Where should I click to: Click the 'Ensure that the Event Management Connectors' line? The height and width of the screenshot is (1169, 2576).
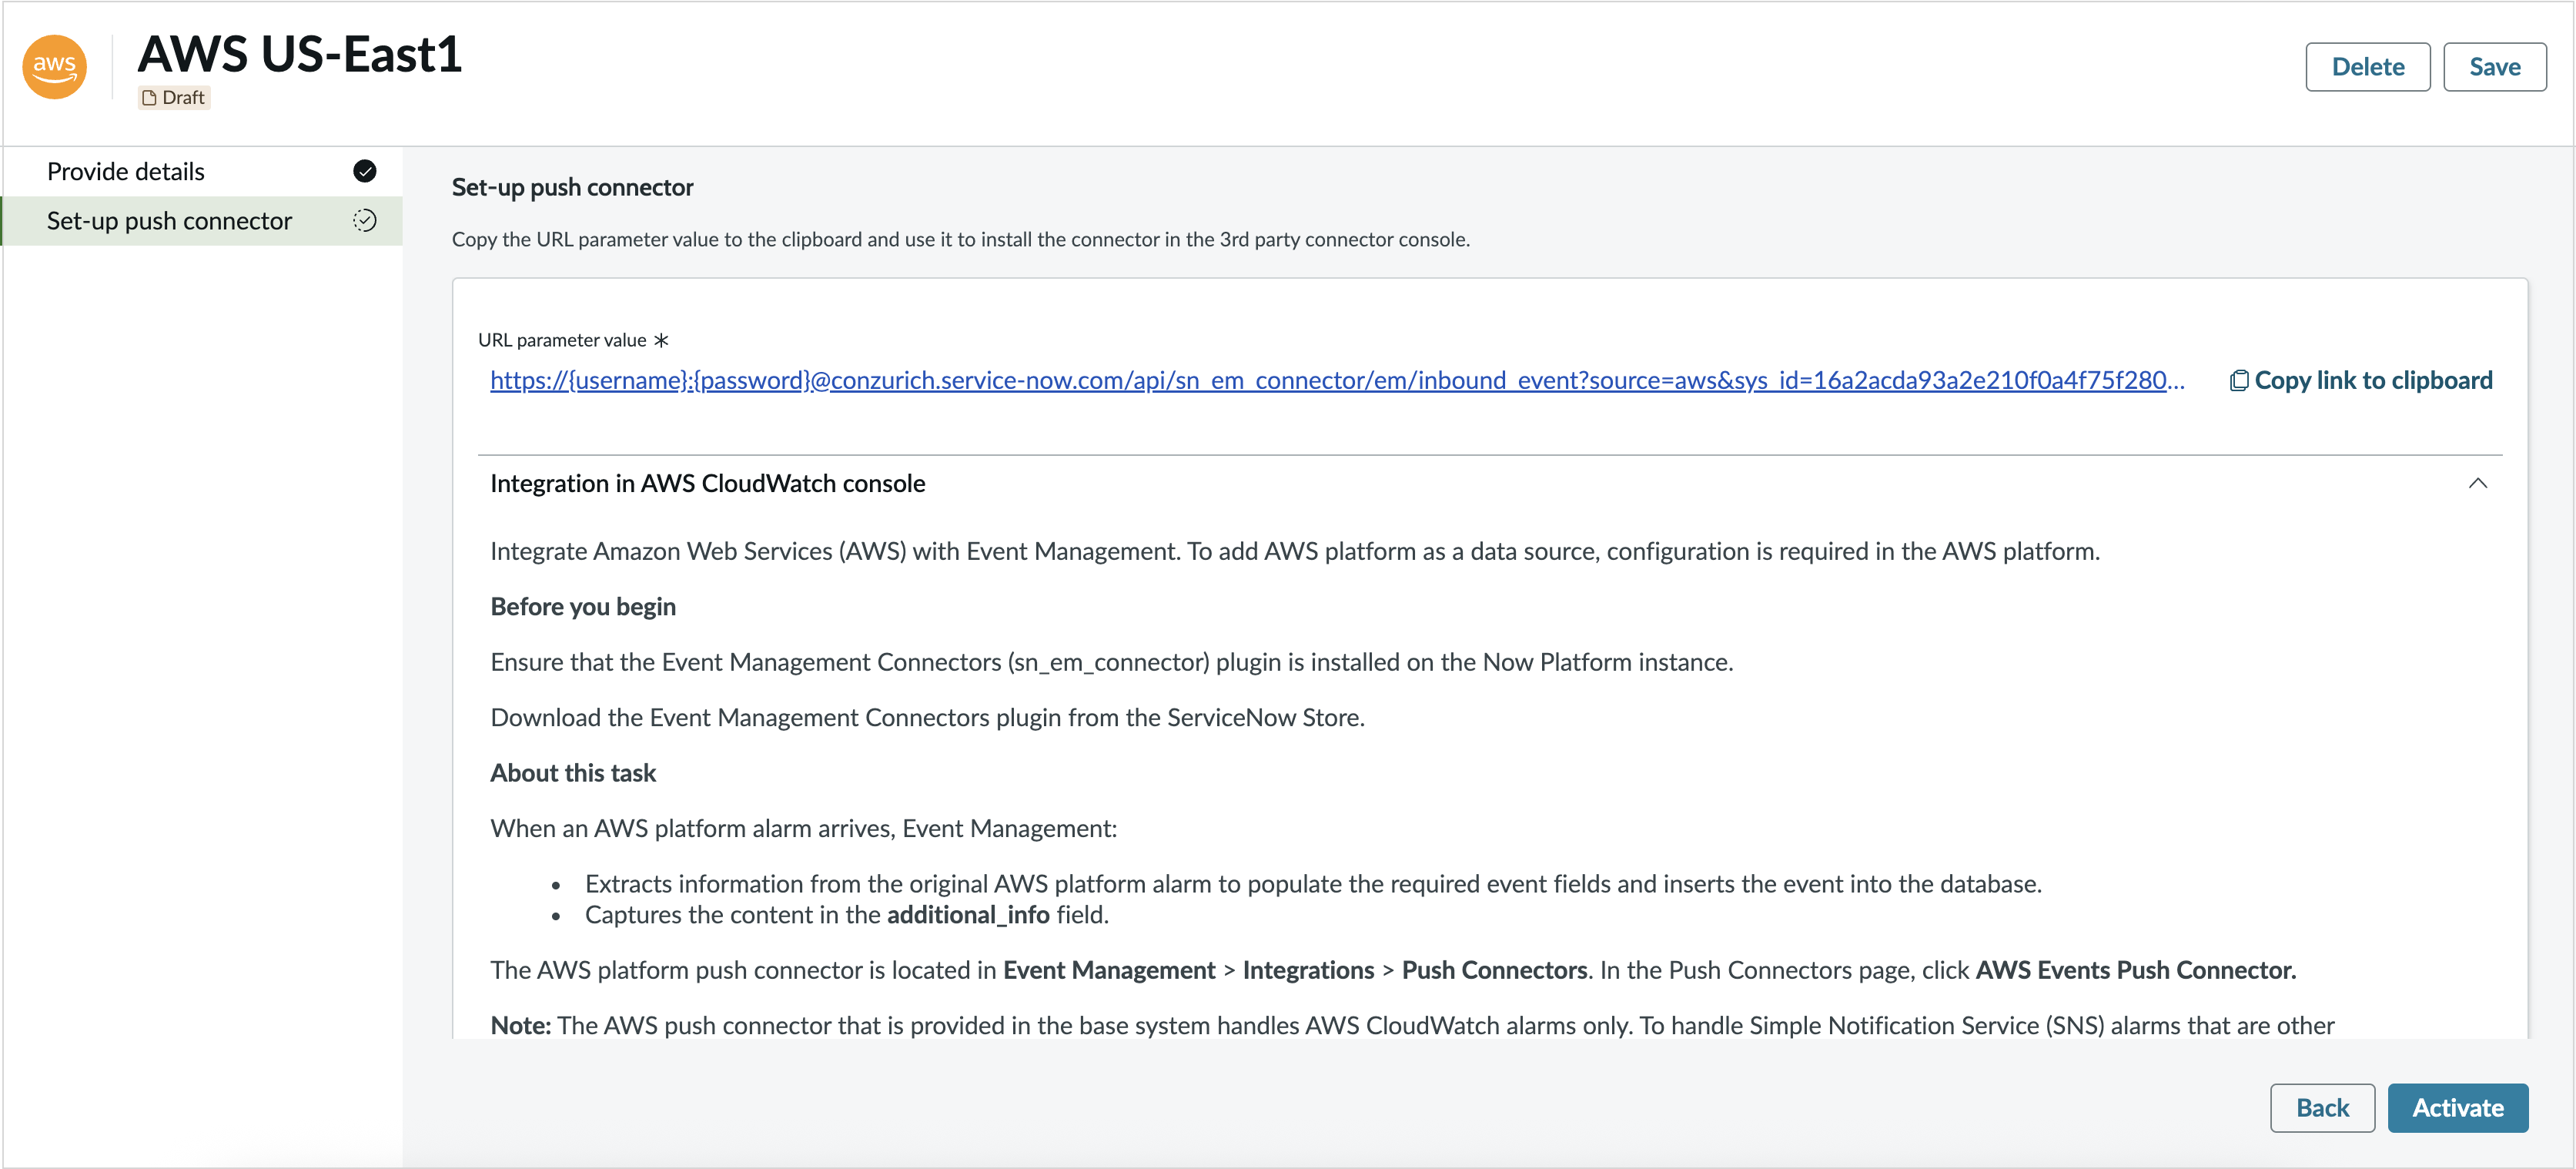[1111, 663]
